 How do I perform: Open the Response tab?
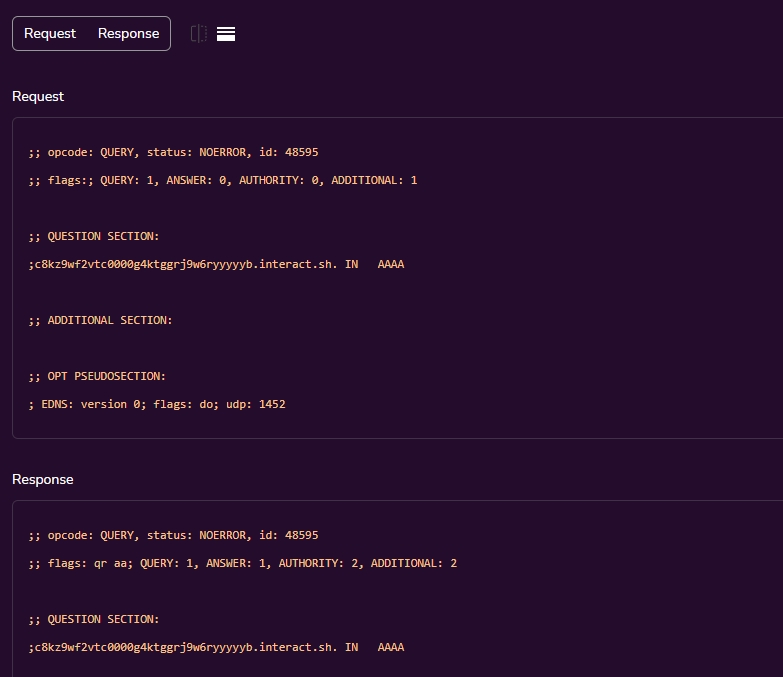pyautogui.click(x=128, y=34)
